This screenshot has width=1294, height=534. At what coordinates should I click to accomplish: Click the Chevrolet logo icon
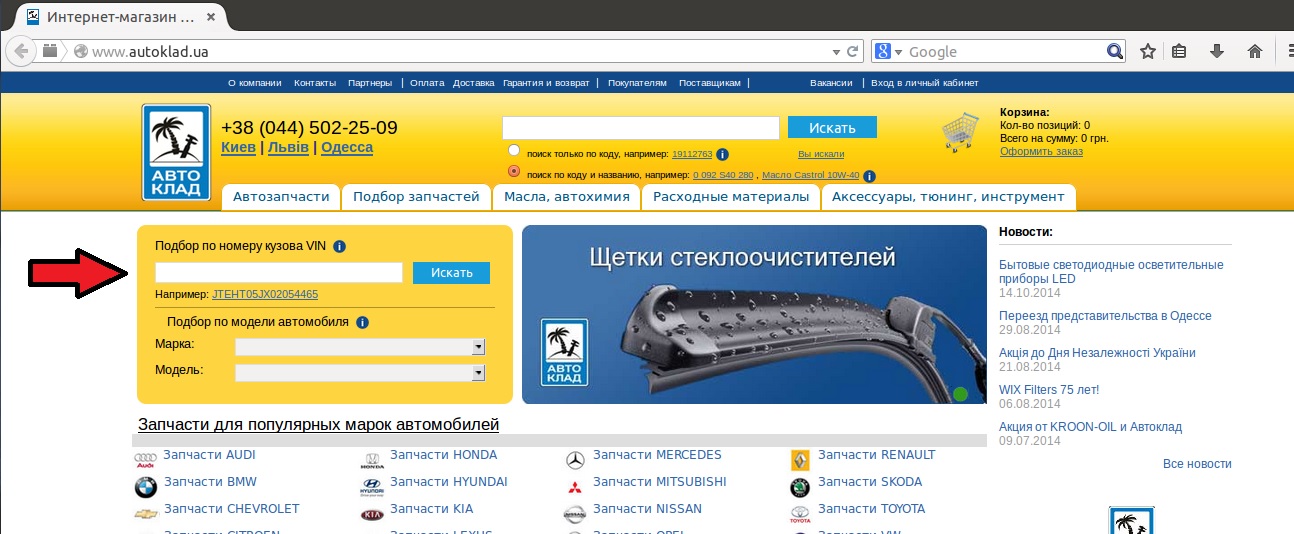pos(146,514)
